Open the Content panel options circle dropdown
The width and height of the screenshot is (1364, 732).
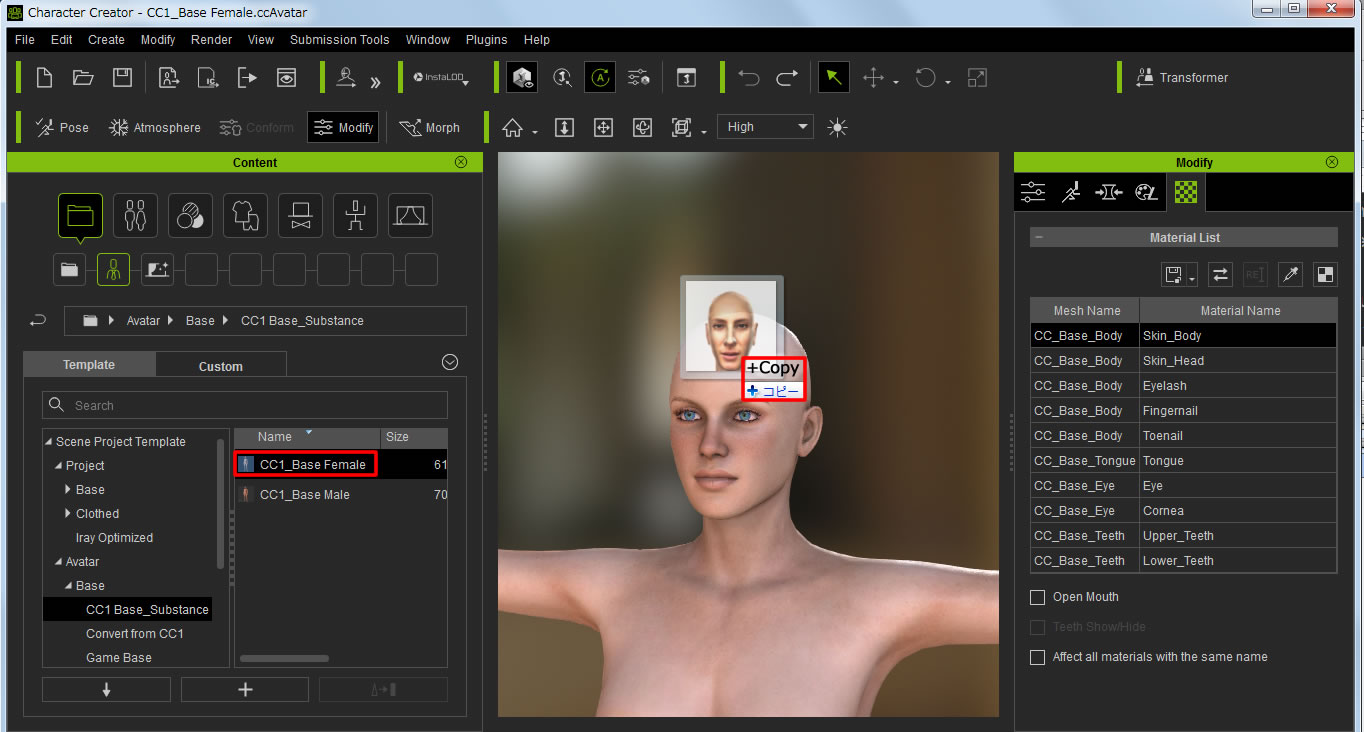coord(450,362)
